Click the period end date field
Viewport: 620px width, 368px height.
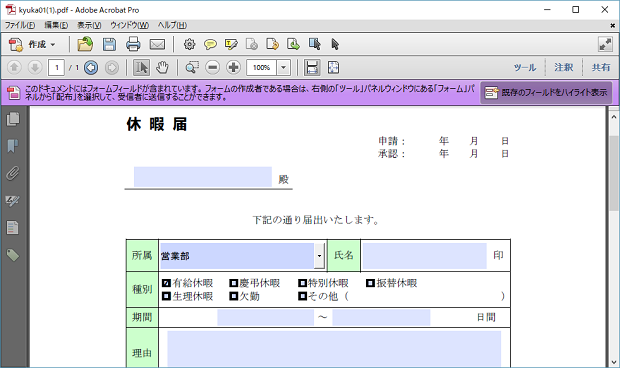[x=381, y=317]
